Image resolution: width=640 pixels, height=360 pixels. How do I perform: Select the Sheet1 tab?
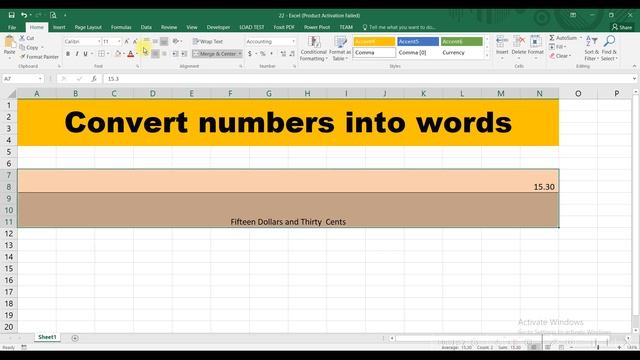[47, 337]
